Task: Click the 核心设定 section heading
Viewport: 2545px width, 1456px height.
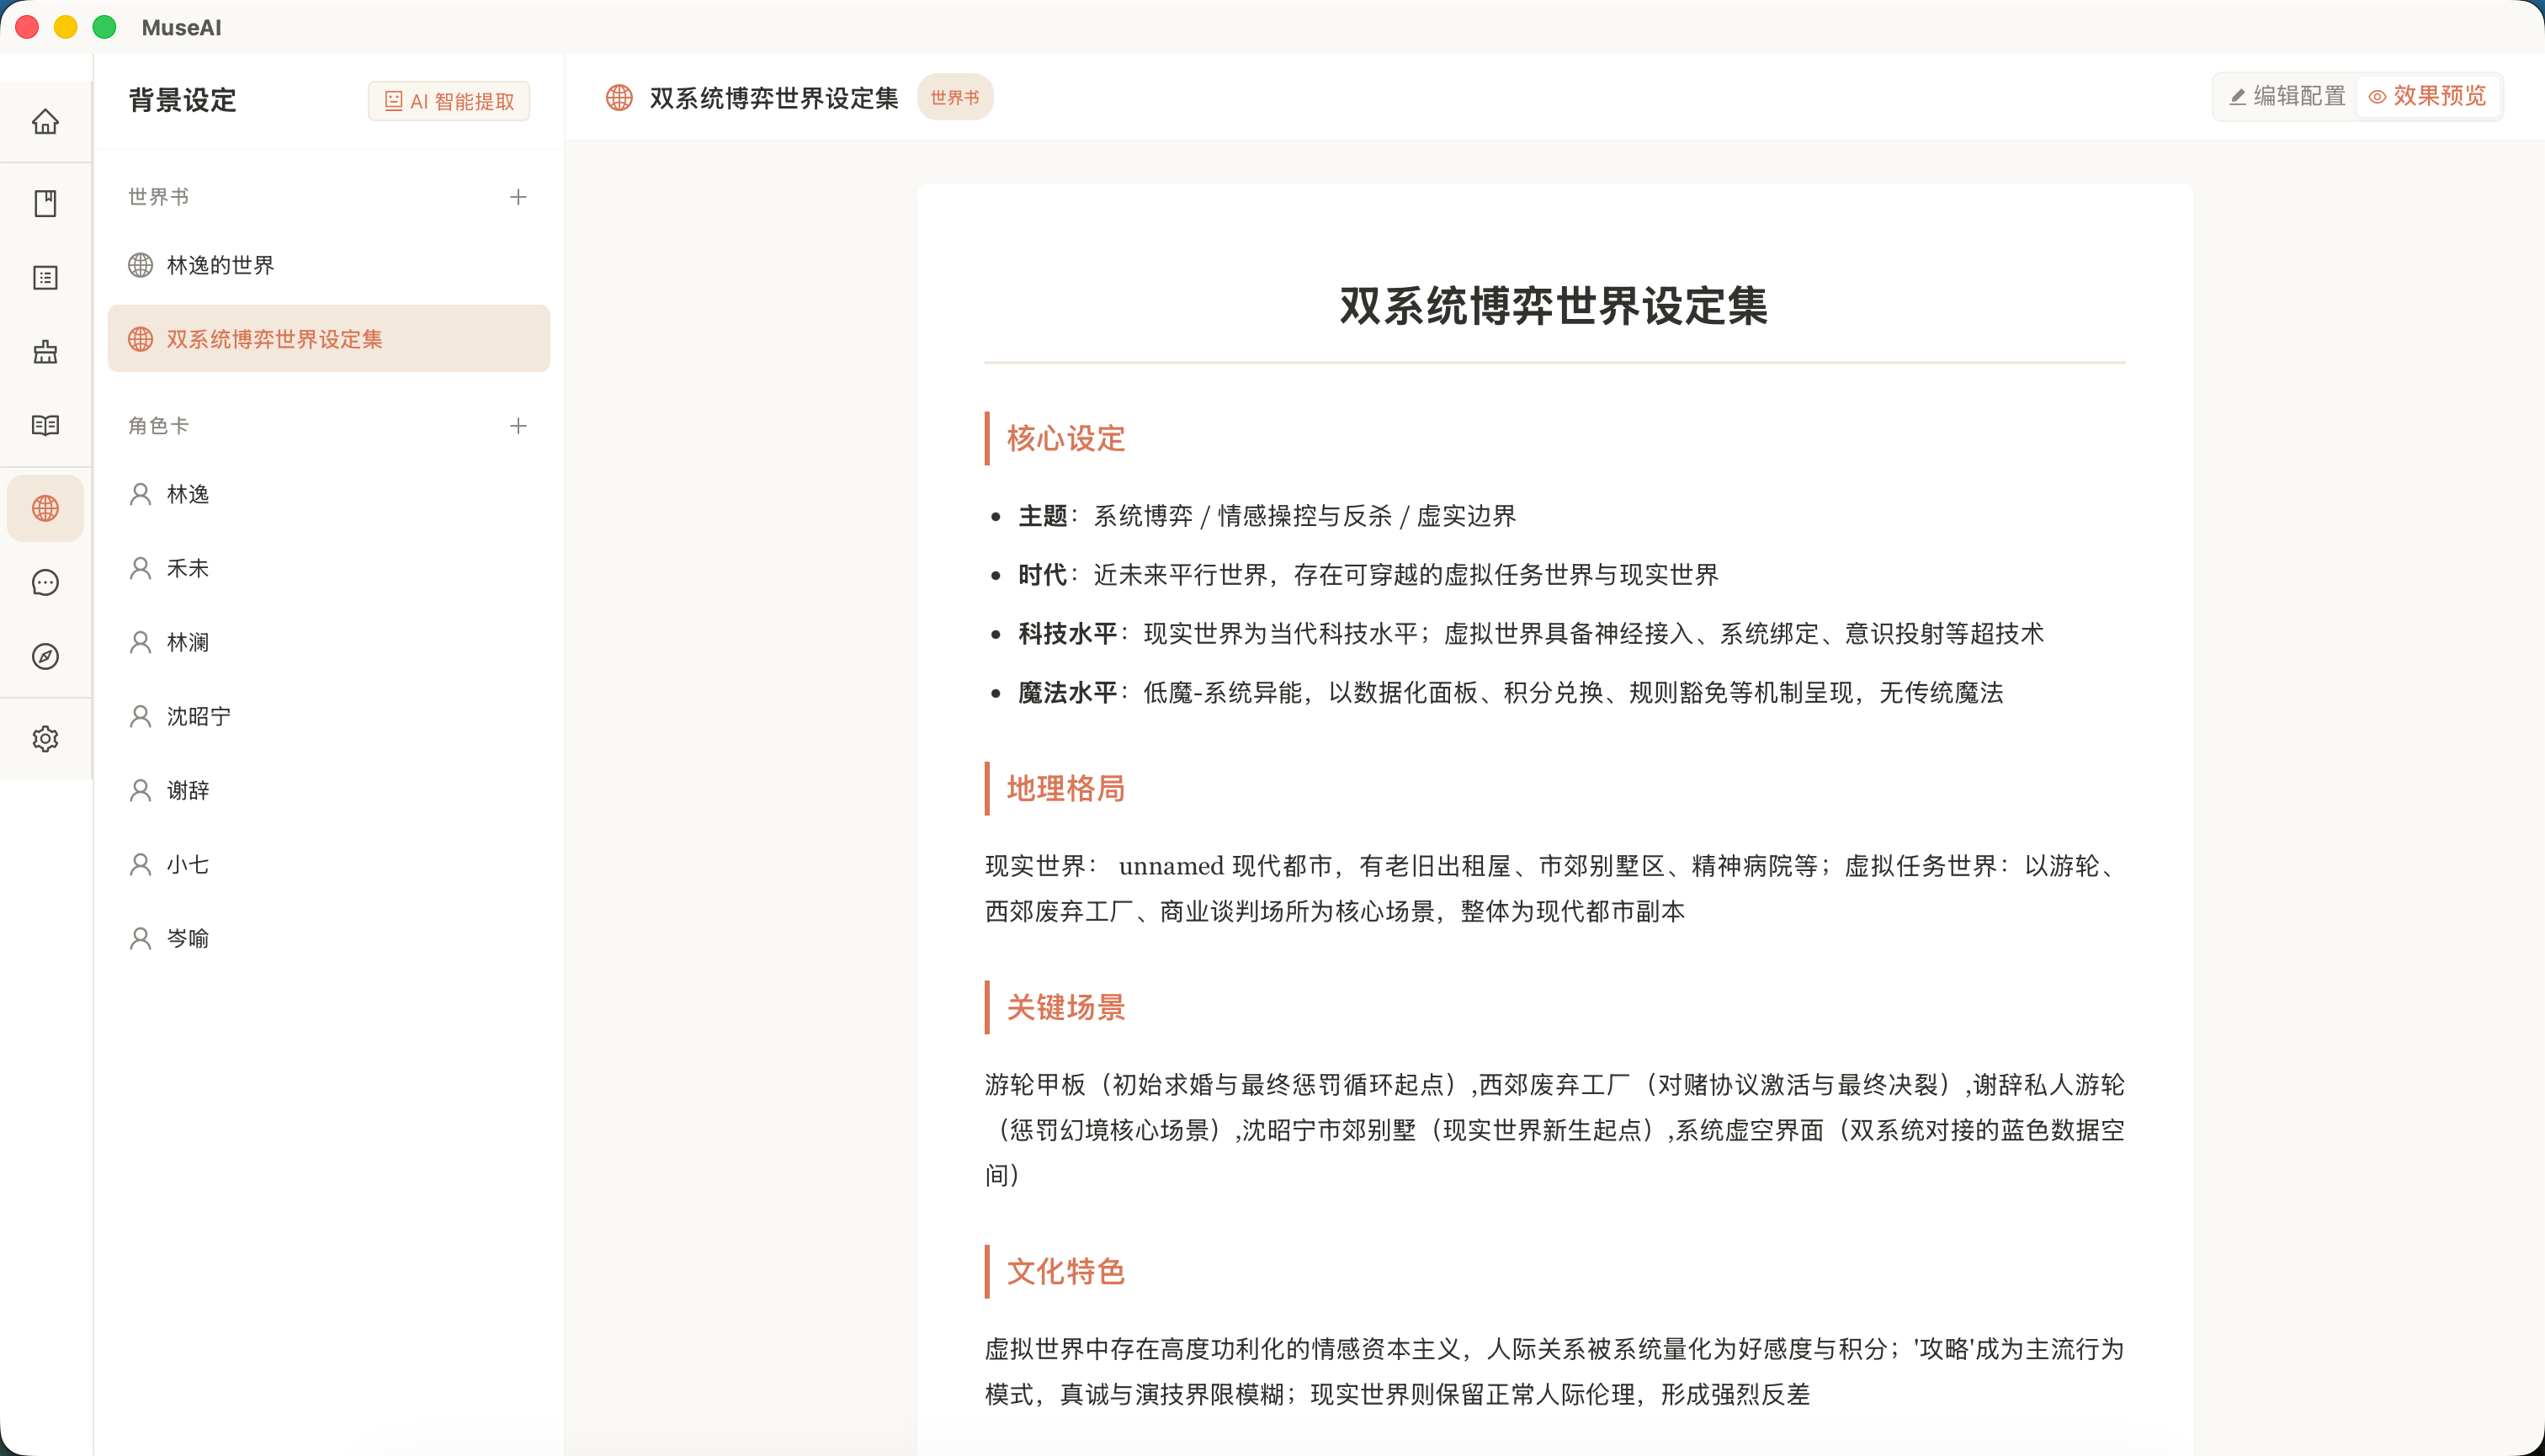Action: click(x=1065, y=438)
